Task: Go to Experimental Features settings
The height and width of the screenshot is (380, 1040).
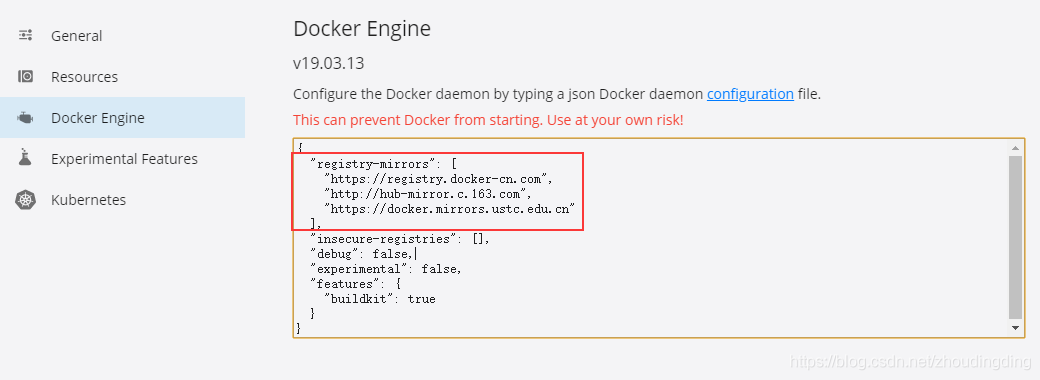Action: point(122,159)
